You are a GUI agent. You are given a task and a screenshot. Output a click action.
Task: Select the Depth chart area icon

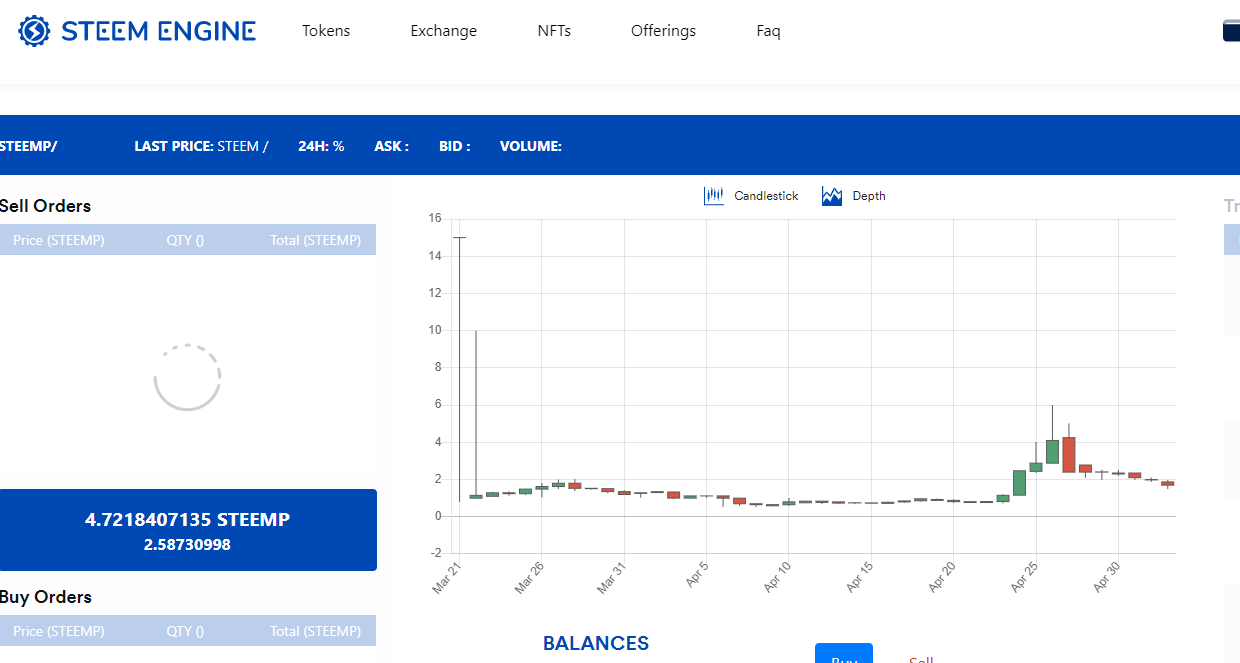tap(832, 196)
